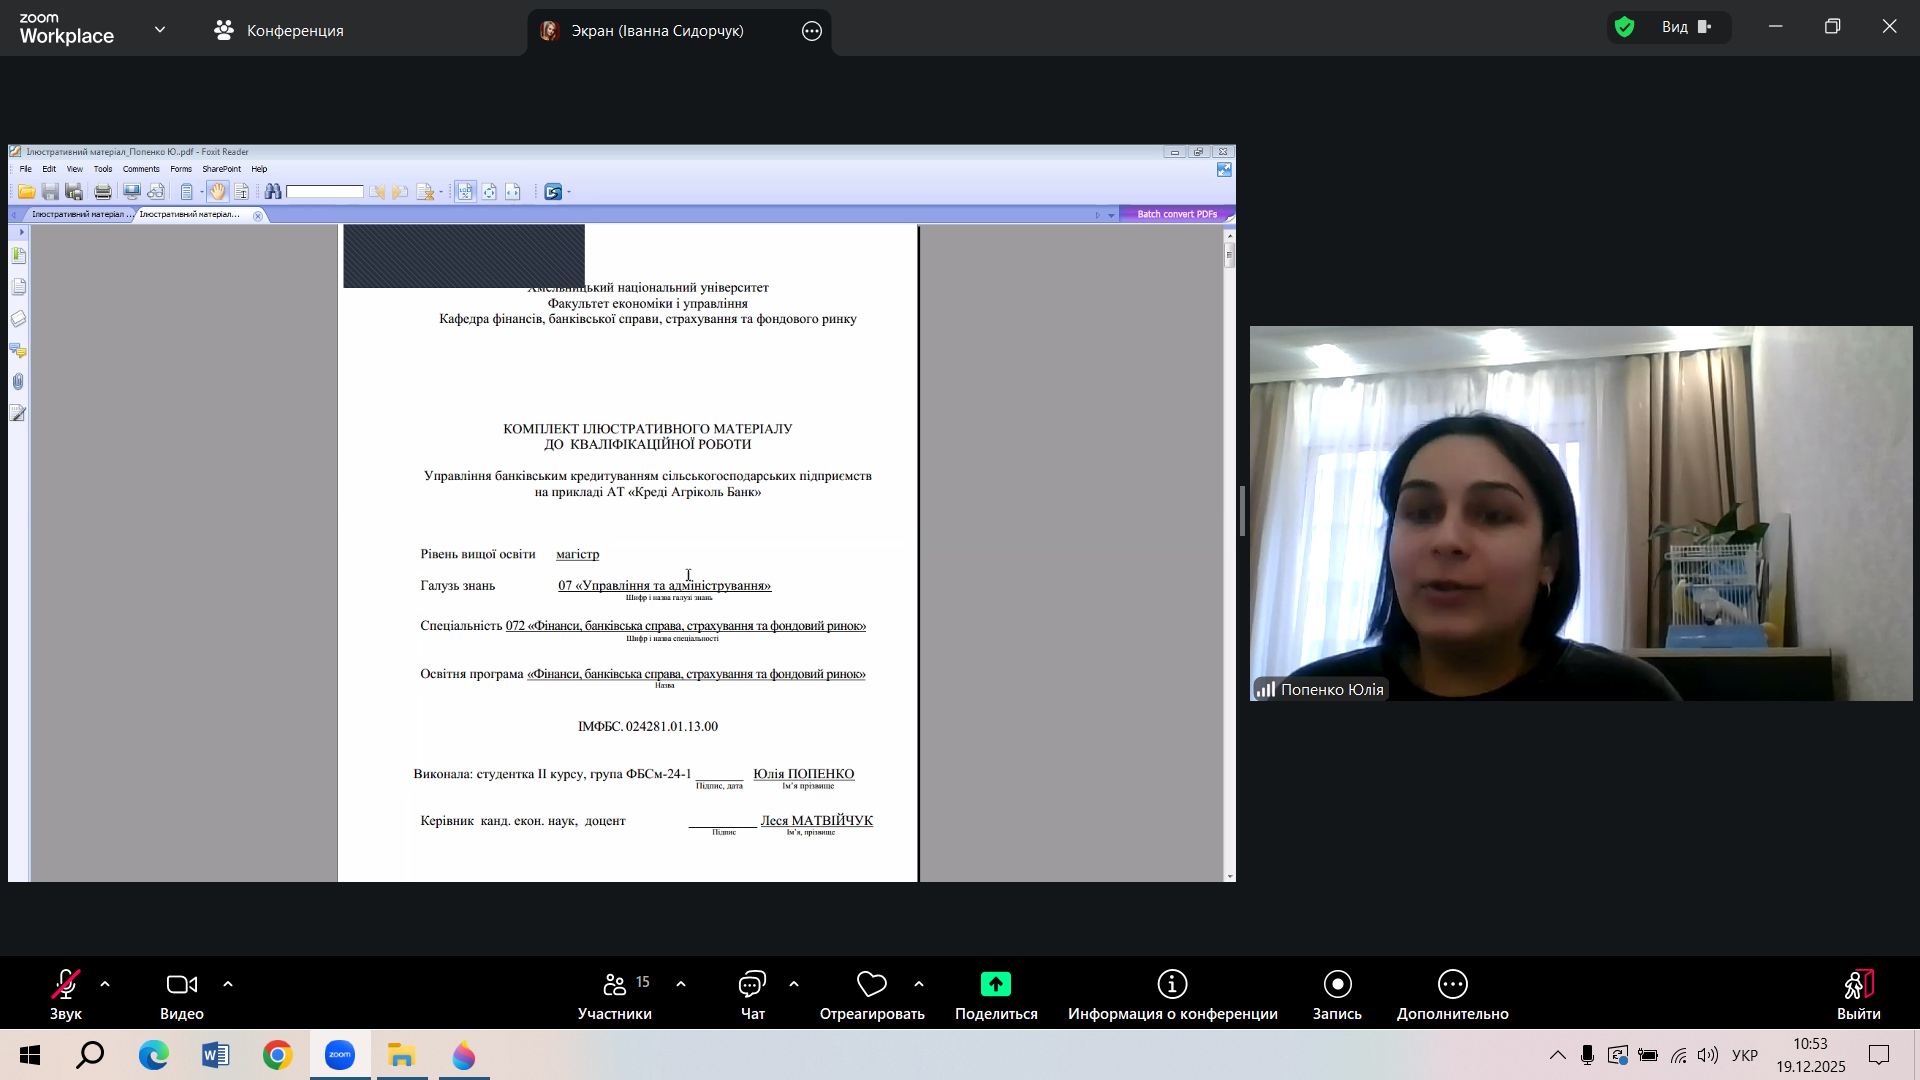Click the green Поделиться share screen icon
Screen dimensions: 1920x1080
click(x=995, y=985)
